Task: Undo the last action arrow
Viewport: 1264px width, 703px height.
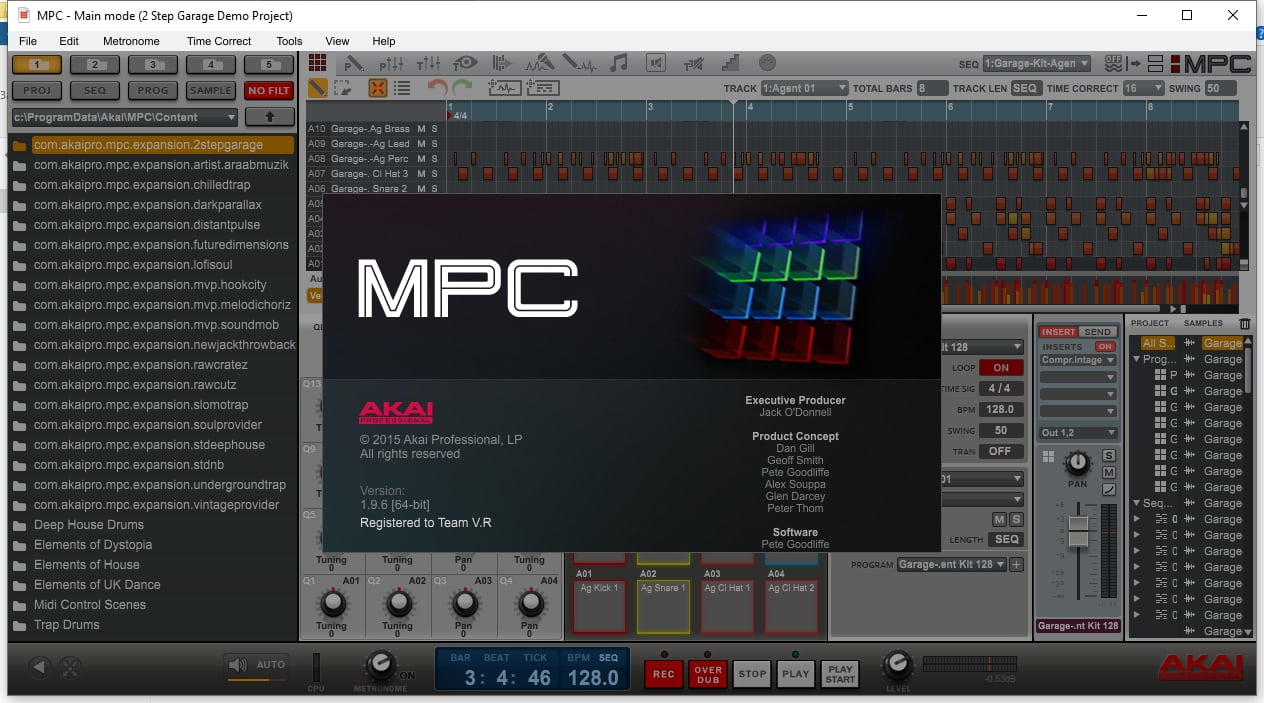Action: click(x=437, y=88)
